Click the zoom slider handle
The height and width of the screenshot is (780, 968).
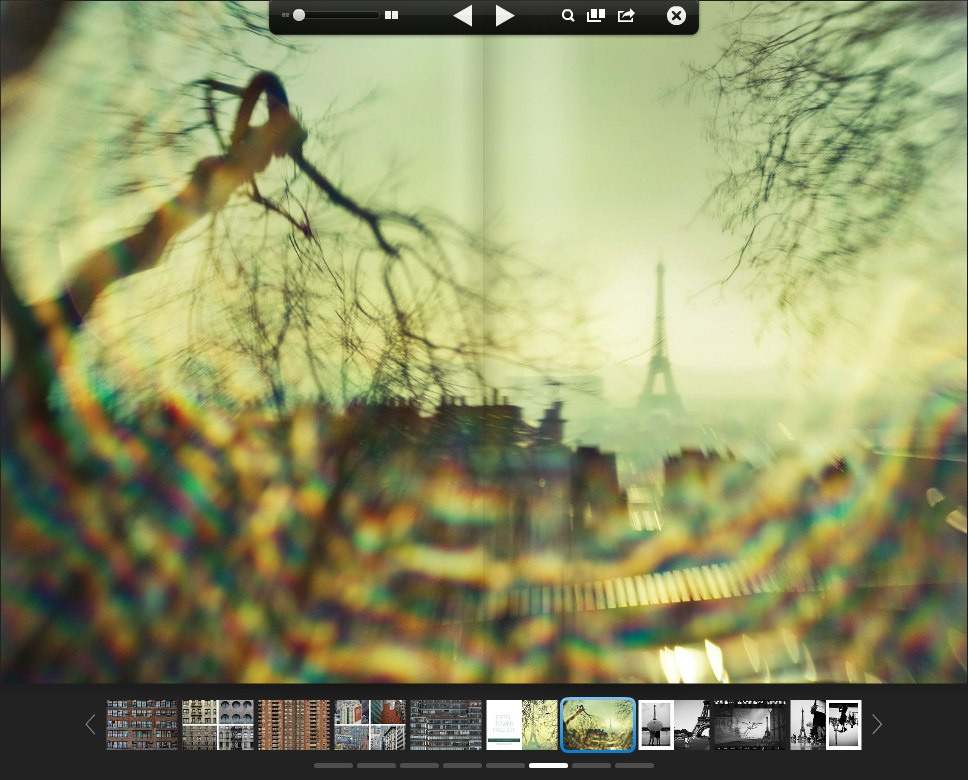299,16
